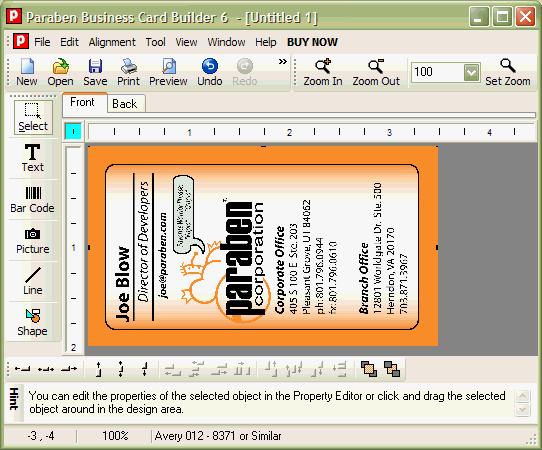The width and height of the screenshot is (542, 450).
Task: Send selected object to back
Action: pos(392,369)
